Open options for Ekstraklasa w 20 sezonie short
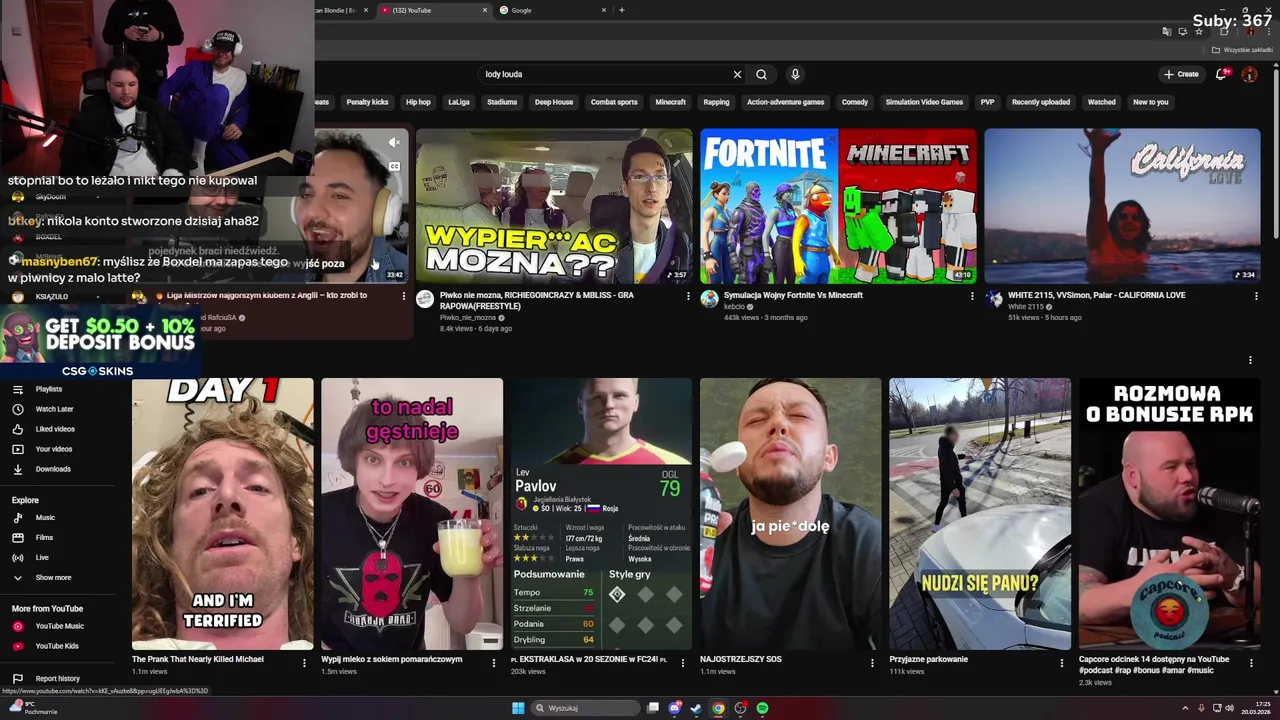 point(683,662)
